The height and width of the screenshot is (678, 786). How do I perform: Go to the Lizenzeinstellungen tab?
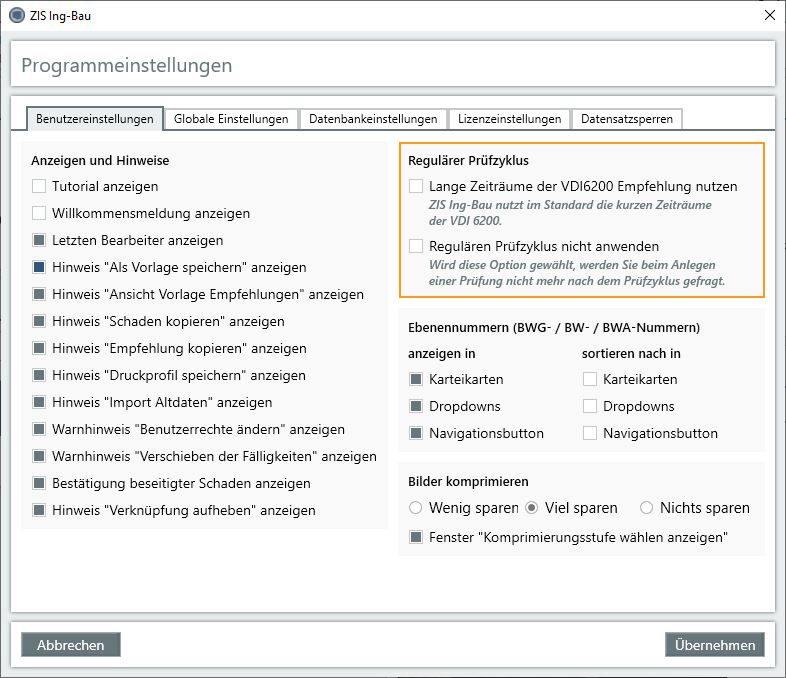509,119
